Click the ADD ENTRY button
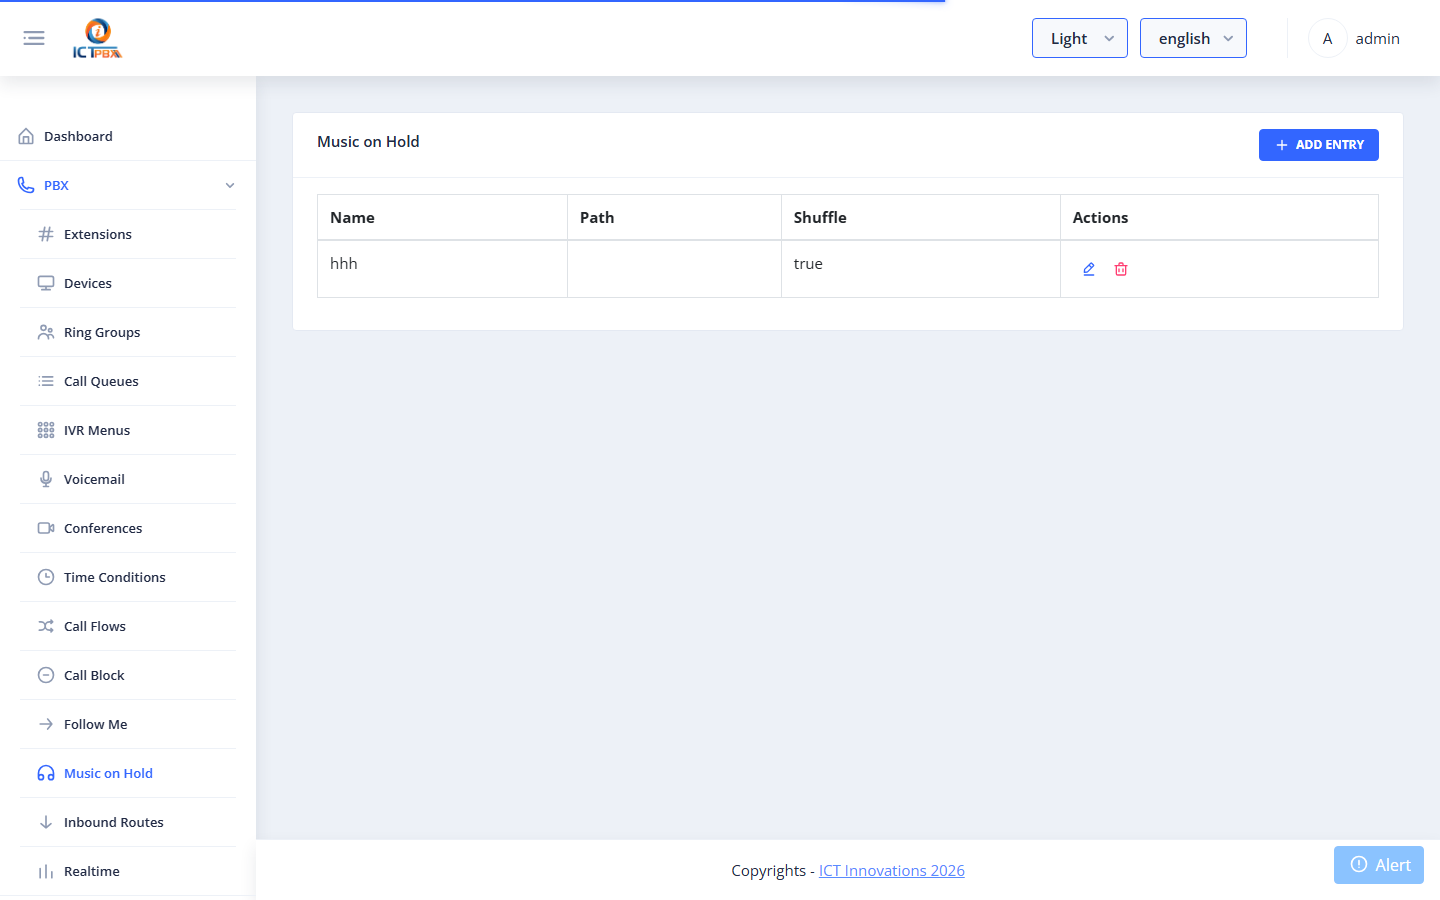The height and width of the screenshot is (900, 1440). pyautogui.click(x=1318, y=145)
